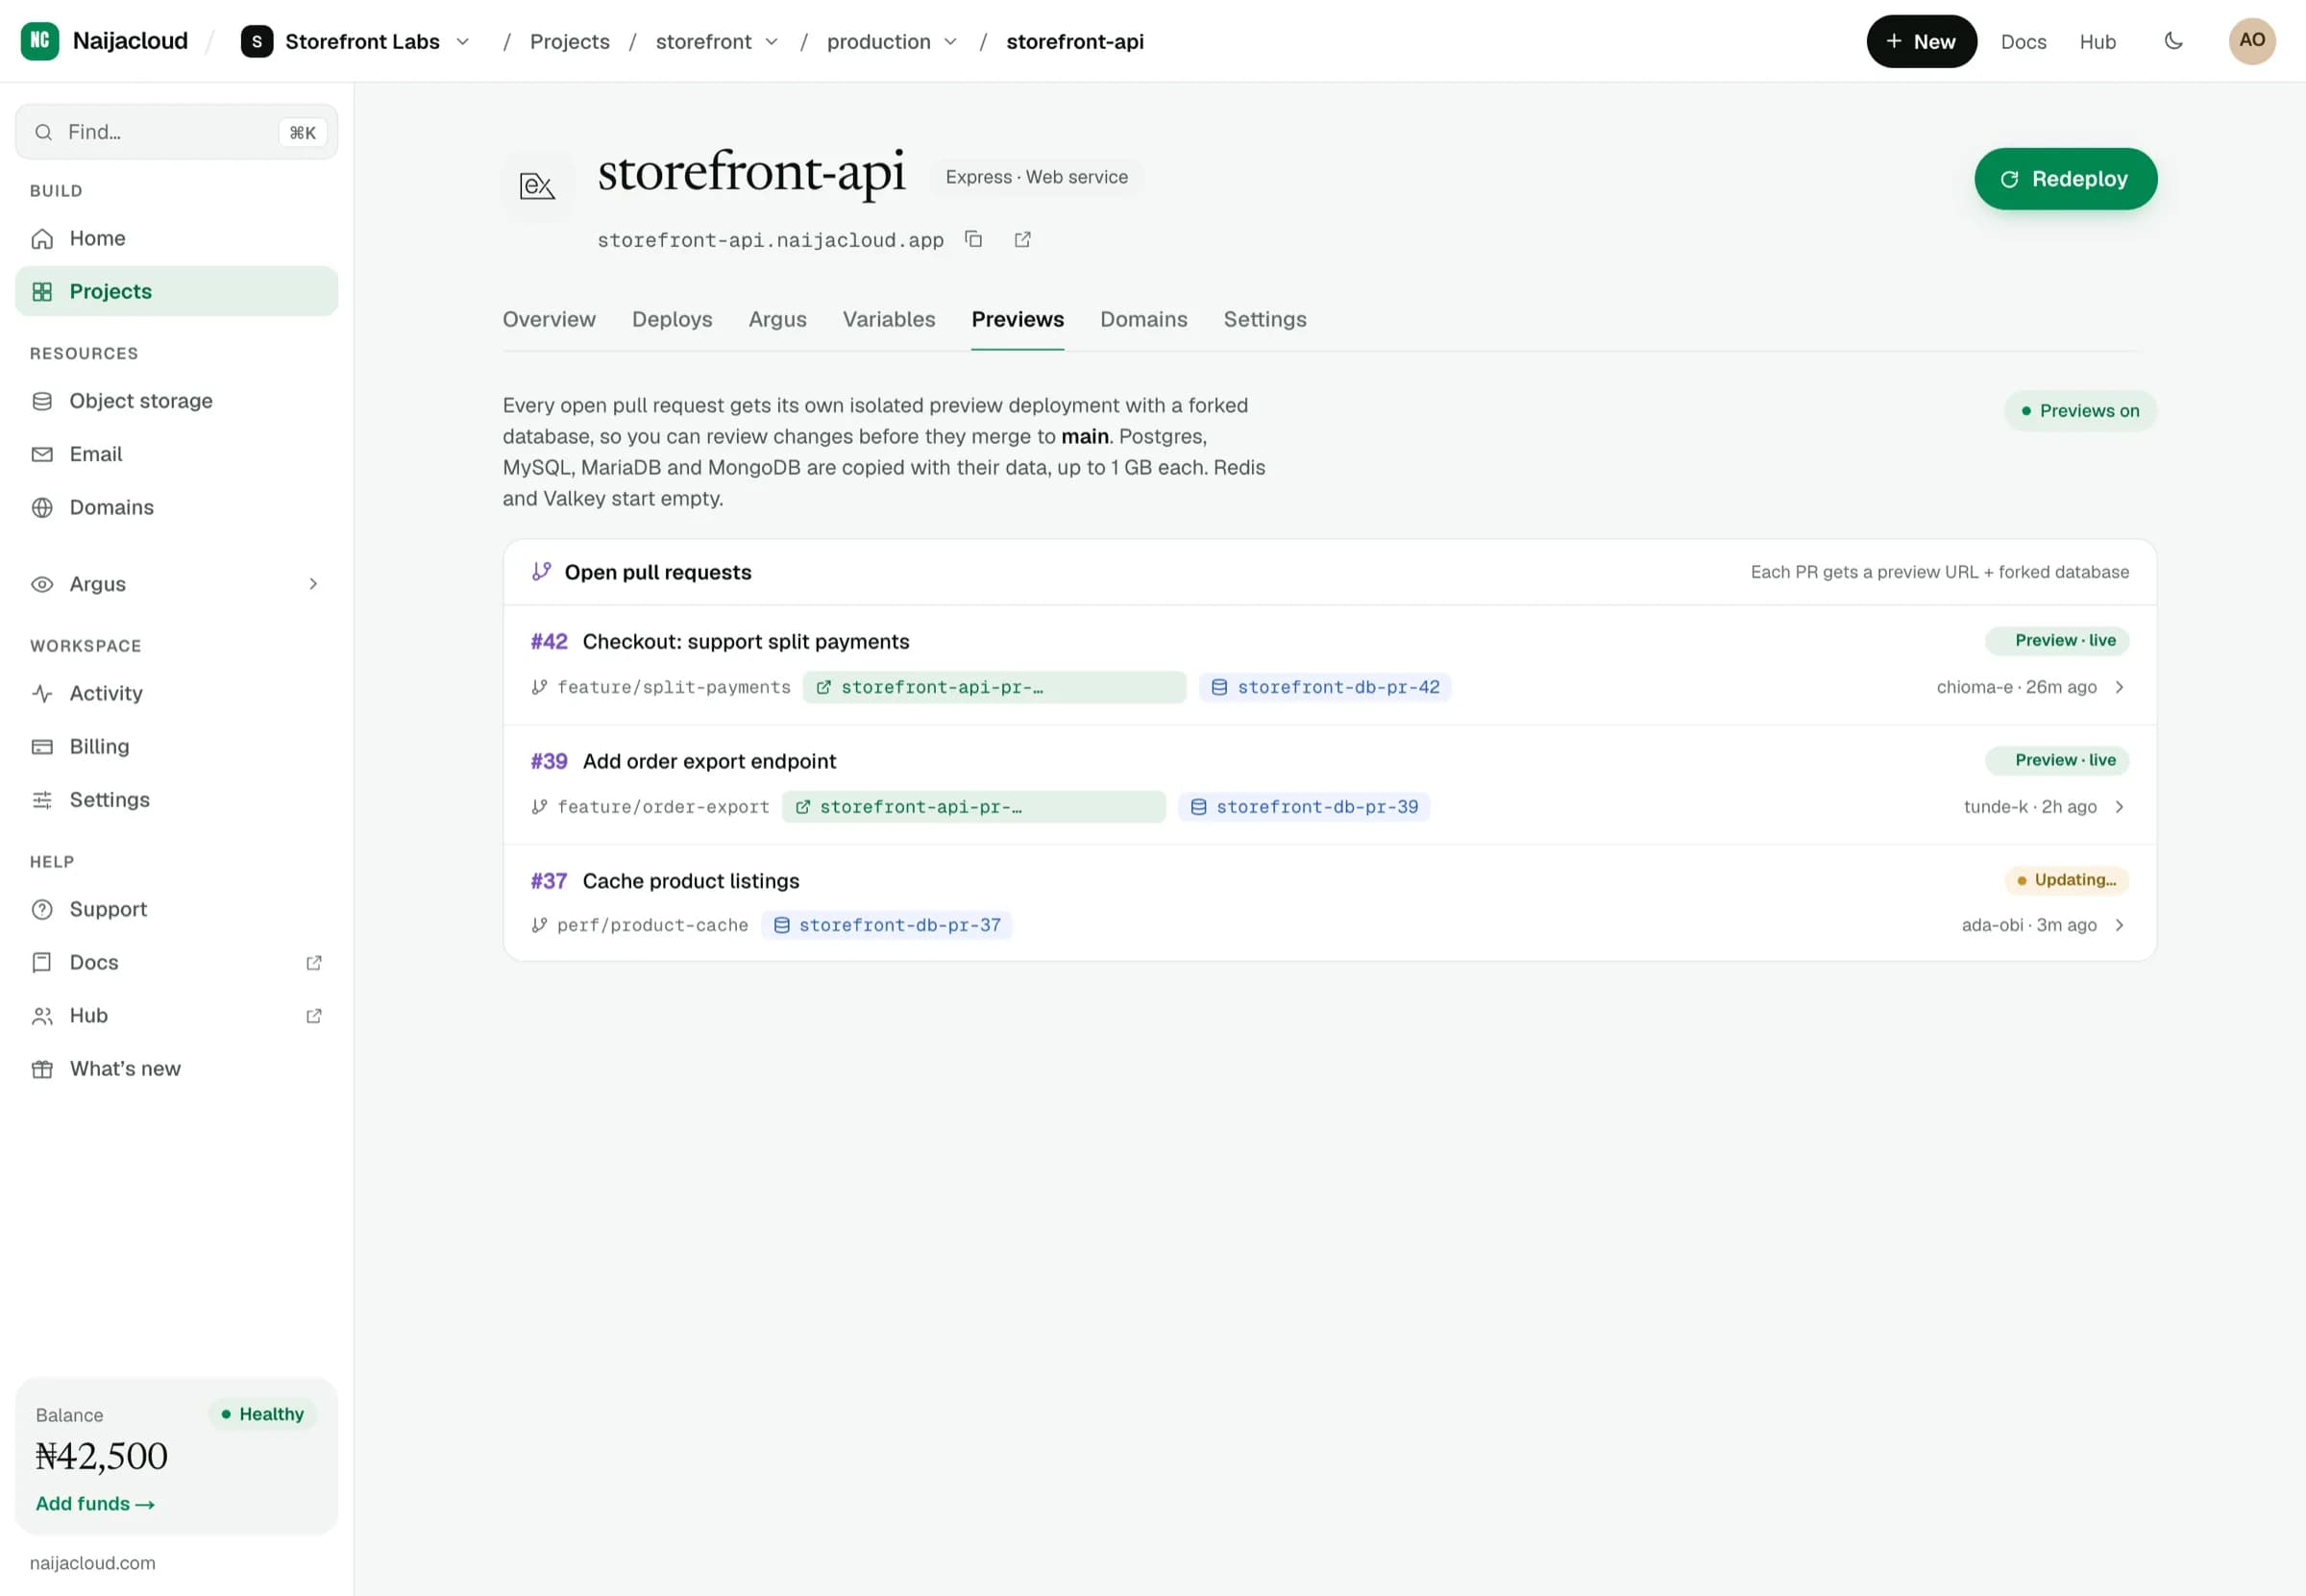Screen dimensions: 2306x1596
Task: Click the Redeploy button
Action: [x=2065, y=179]
